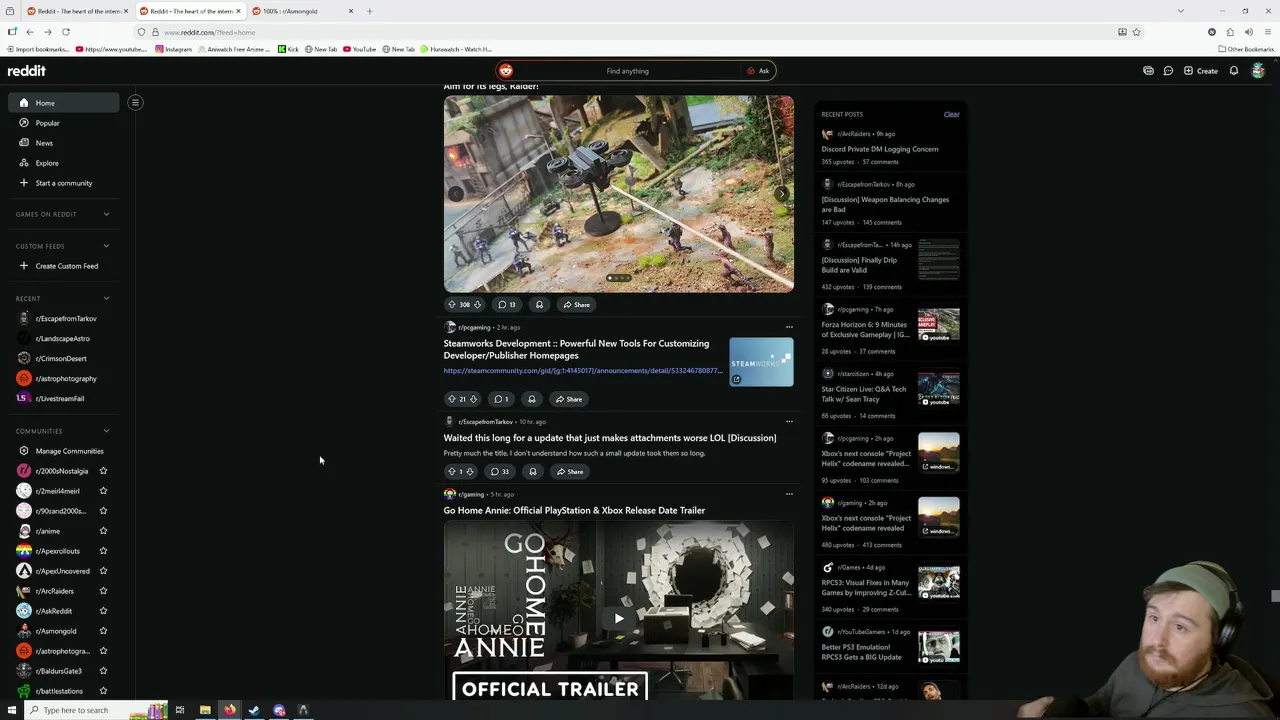Viewport: 1280px width, 720px height.
Task: Click the Create post button
Action: coord(1201,71)
